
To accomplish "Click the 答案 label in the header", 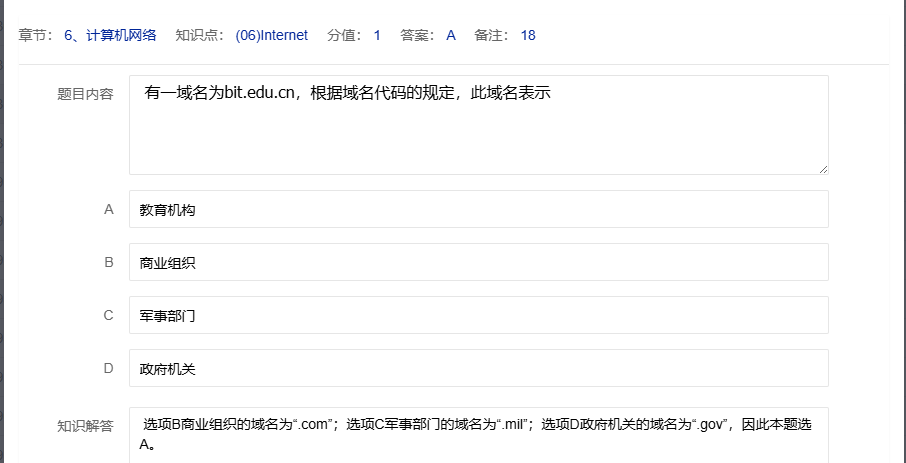I will pos(417,35).
